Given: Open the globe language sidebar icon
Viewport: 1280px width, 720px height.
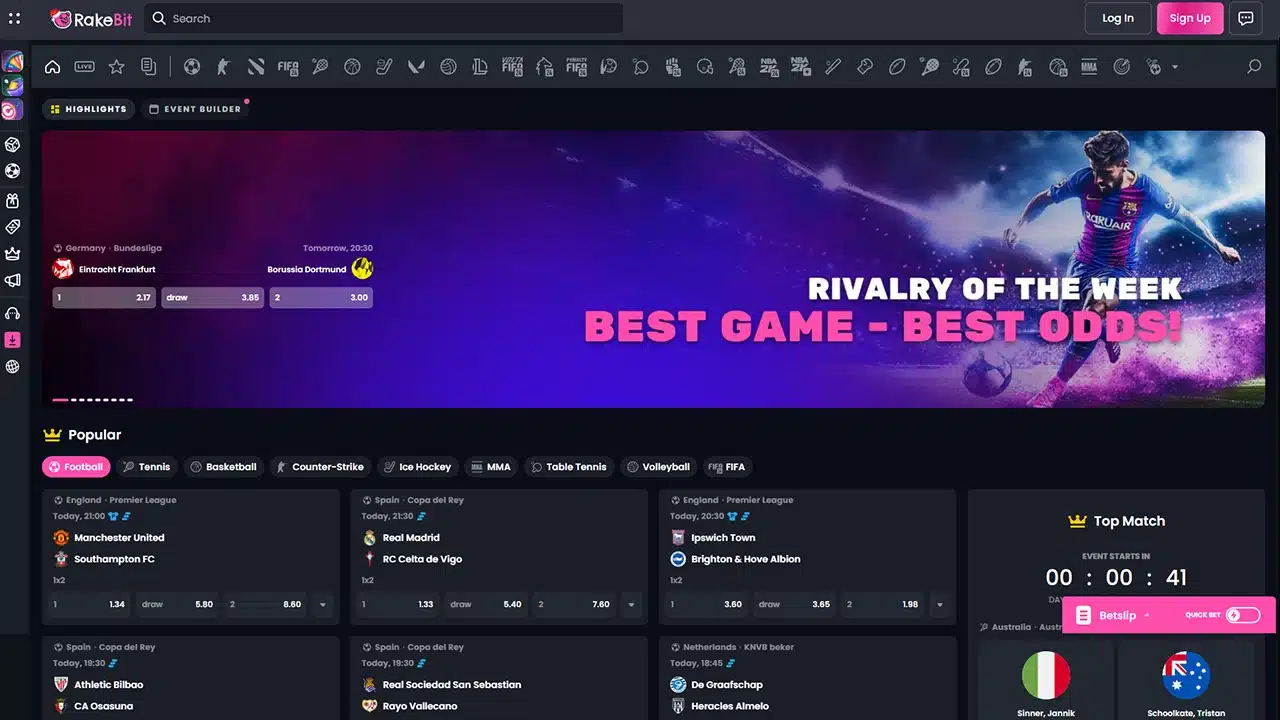Looking at the screenshot, I should [12, 367].
